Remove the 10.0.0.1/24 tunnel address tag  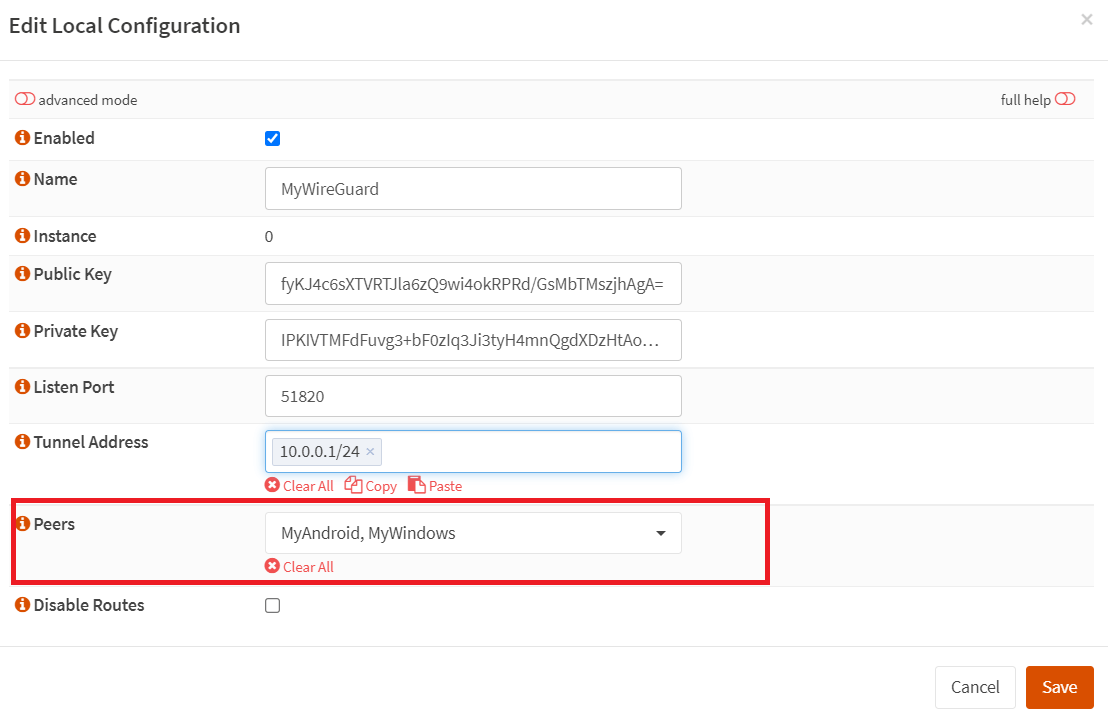pos(370,452)
